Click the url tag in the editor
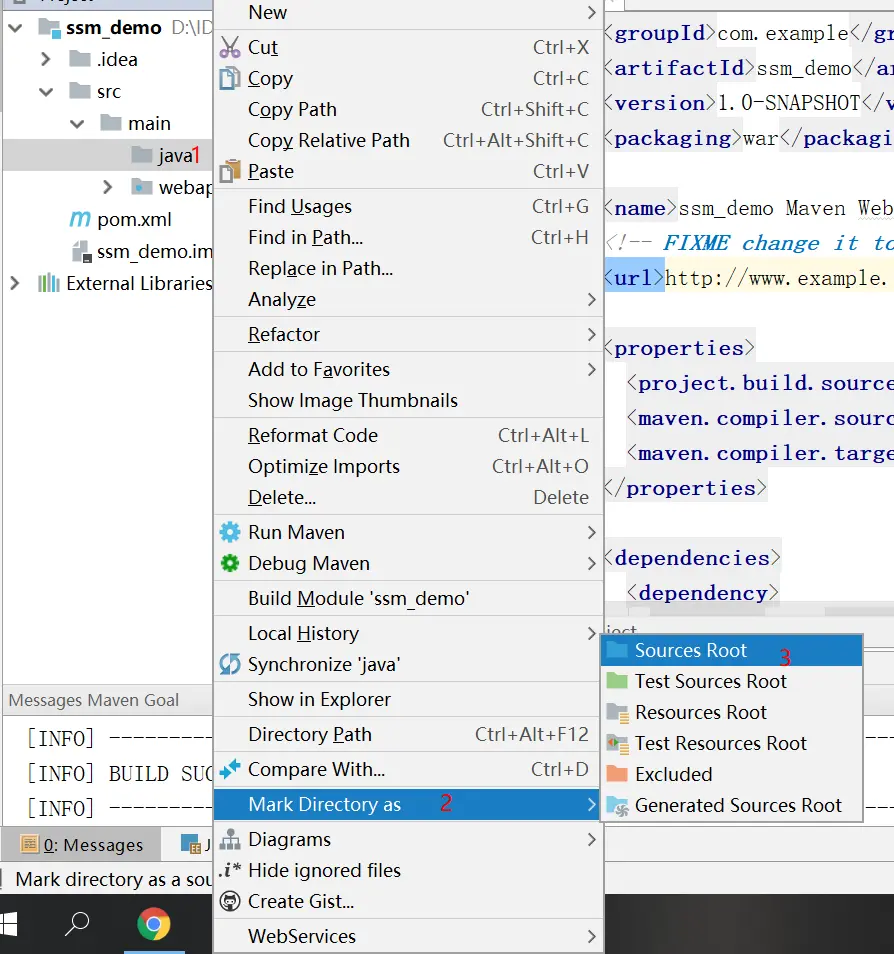This screenshot has width=894, height=954. (634, 278)
